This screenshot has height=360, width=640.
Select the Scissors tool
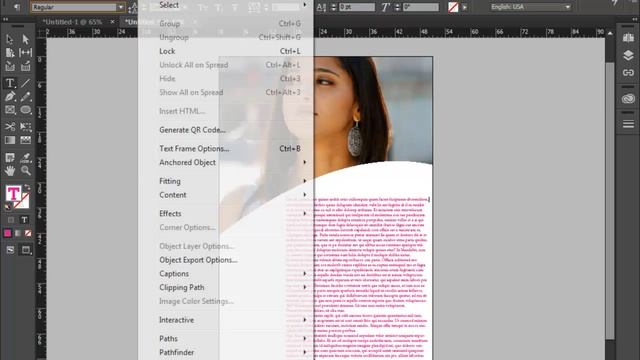pos(10,127)
